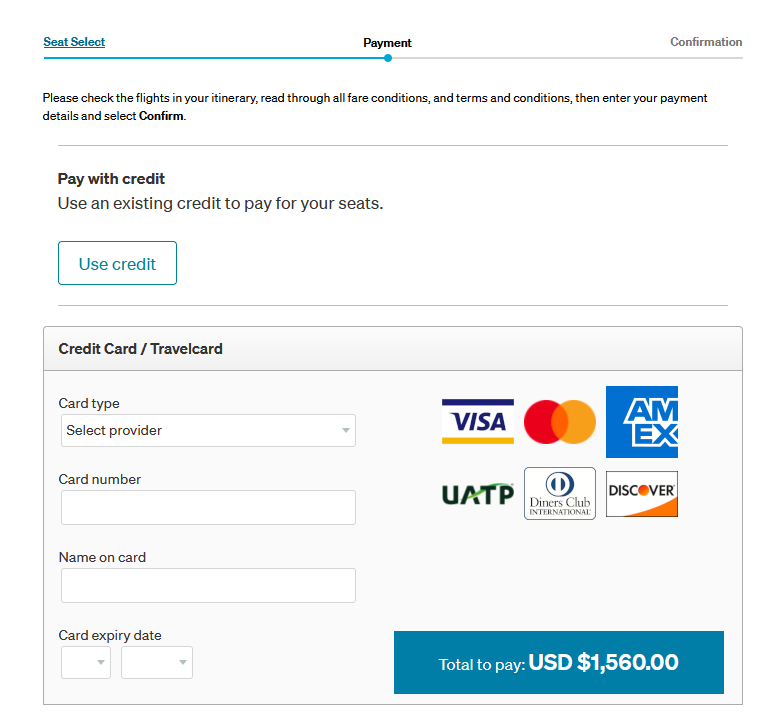Click the Pay with credit heading
761x715 pixels.
112,179
